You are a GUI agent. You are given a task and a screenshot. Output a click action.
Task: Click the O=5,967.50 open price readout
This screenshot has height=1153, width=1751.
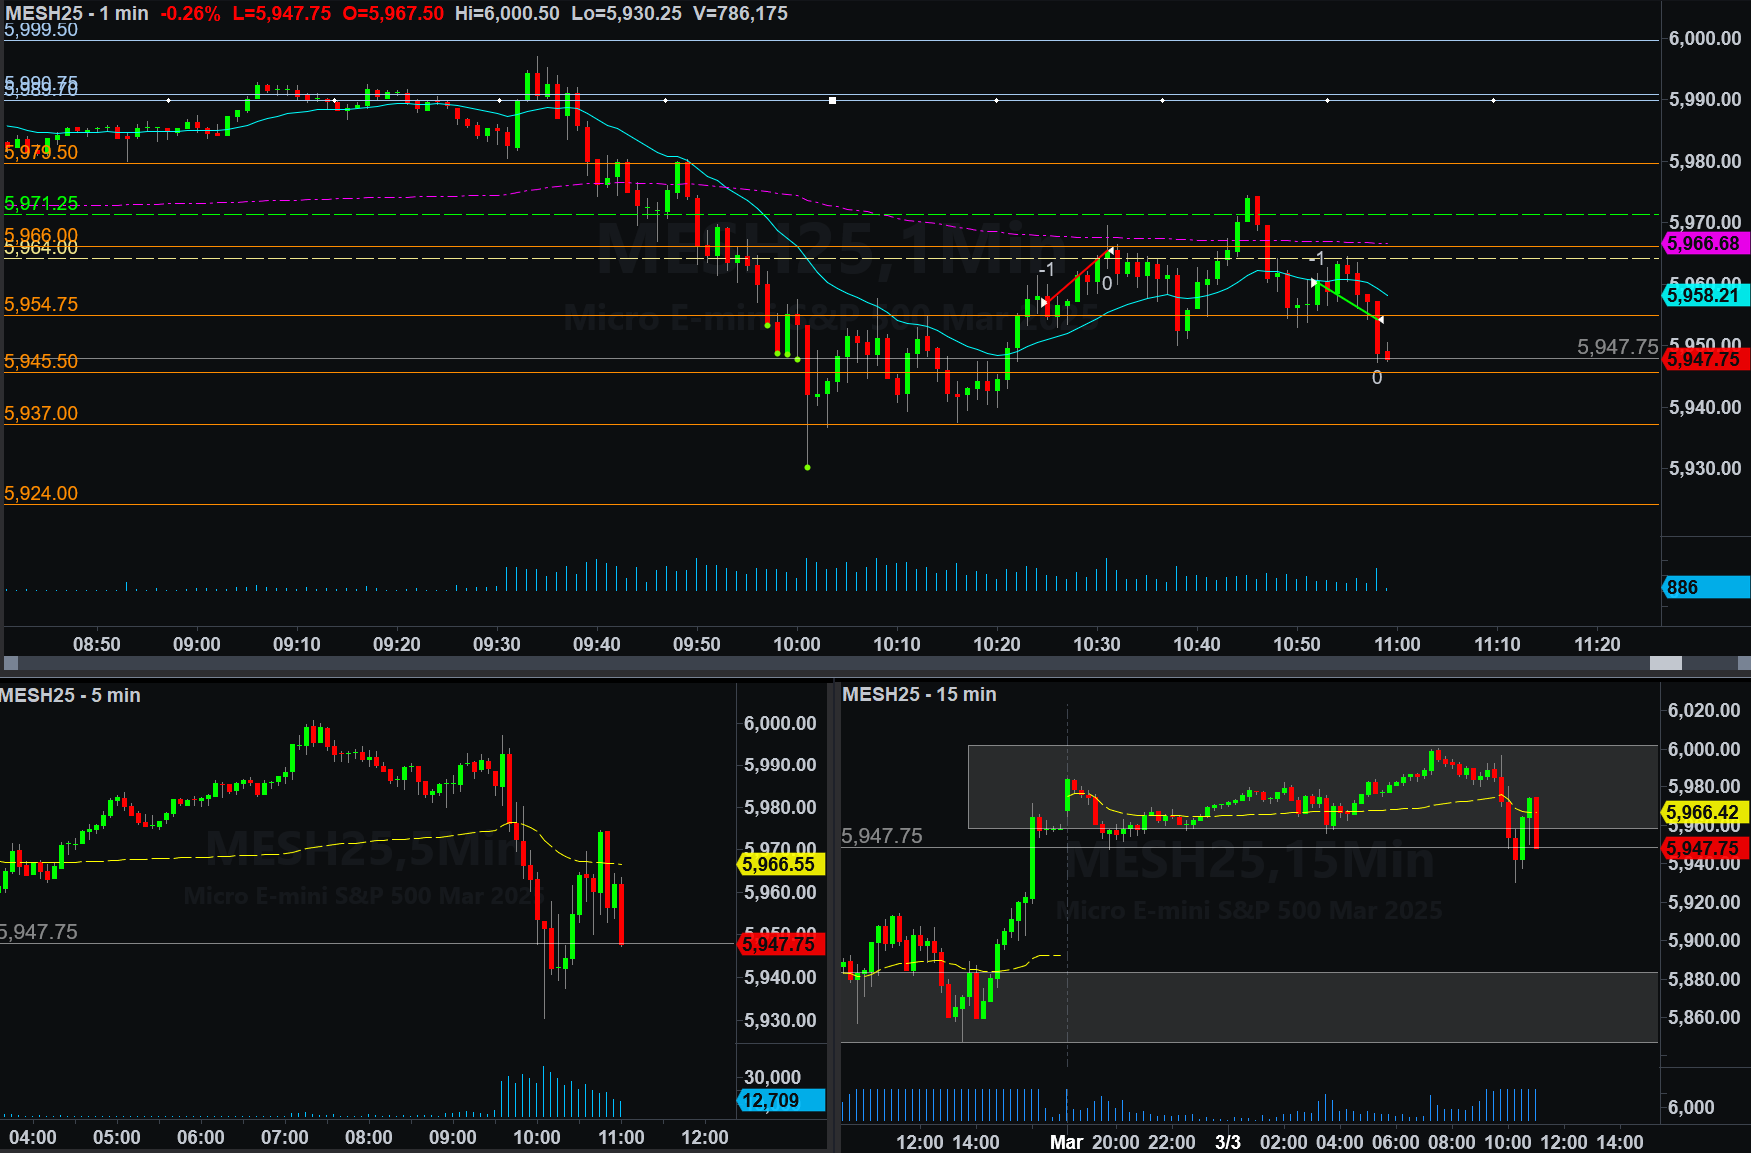coord(393,13)
